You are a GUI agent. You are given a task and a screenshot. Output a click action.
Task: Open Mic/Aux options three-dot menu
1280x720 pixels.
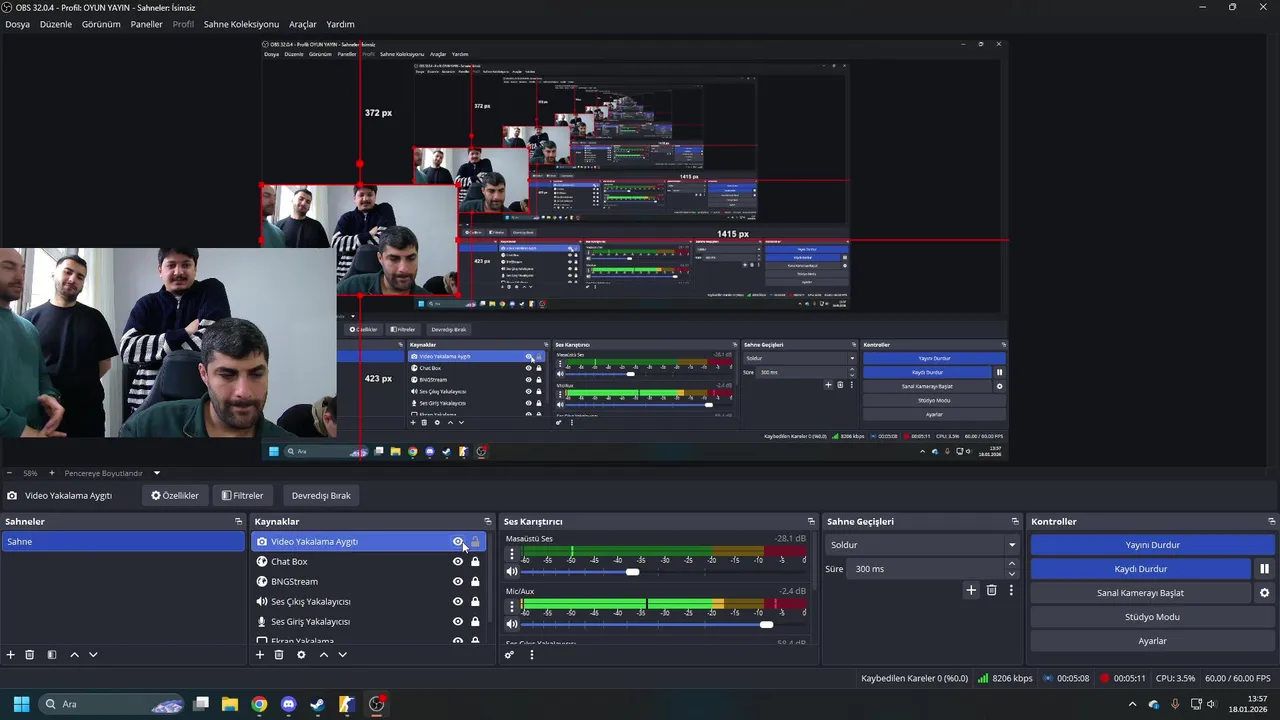click(512, 606)
